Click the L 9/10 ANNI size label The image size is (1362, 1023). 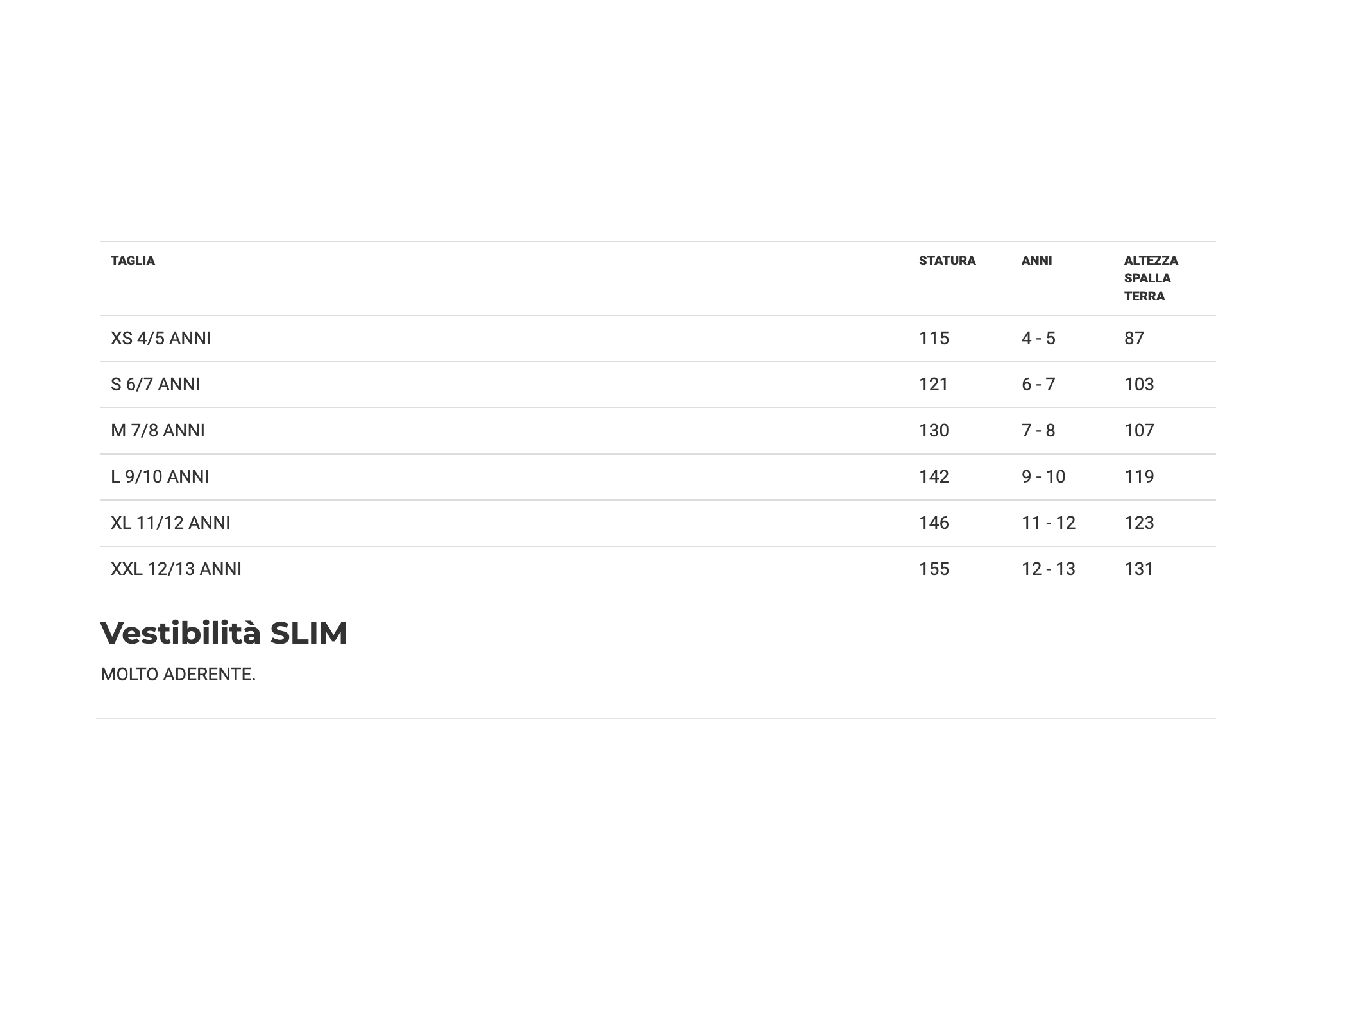160,477
